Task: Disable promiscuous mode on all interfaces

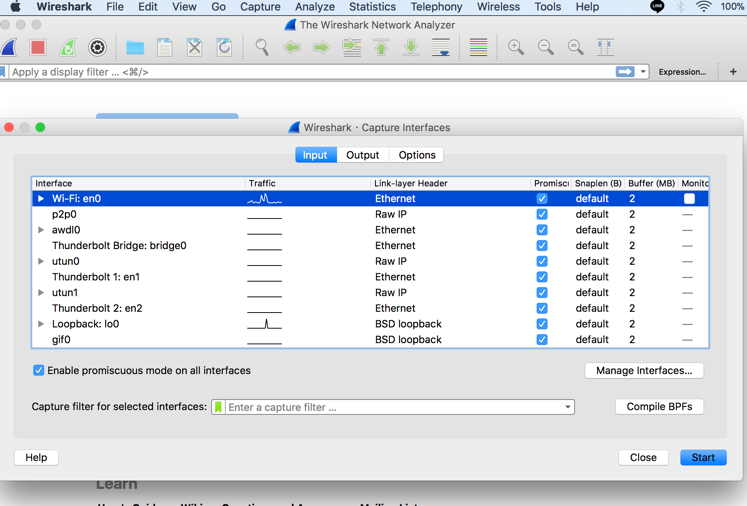Action: coord(39,370)
